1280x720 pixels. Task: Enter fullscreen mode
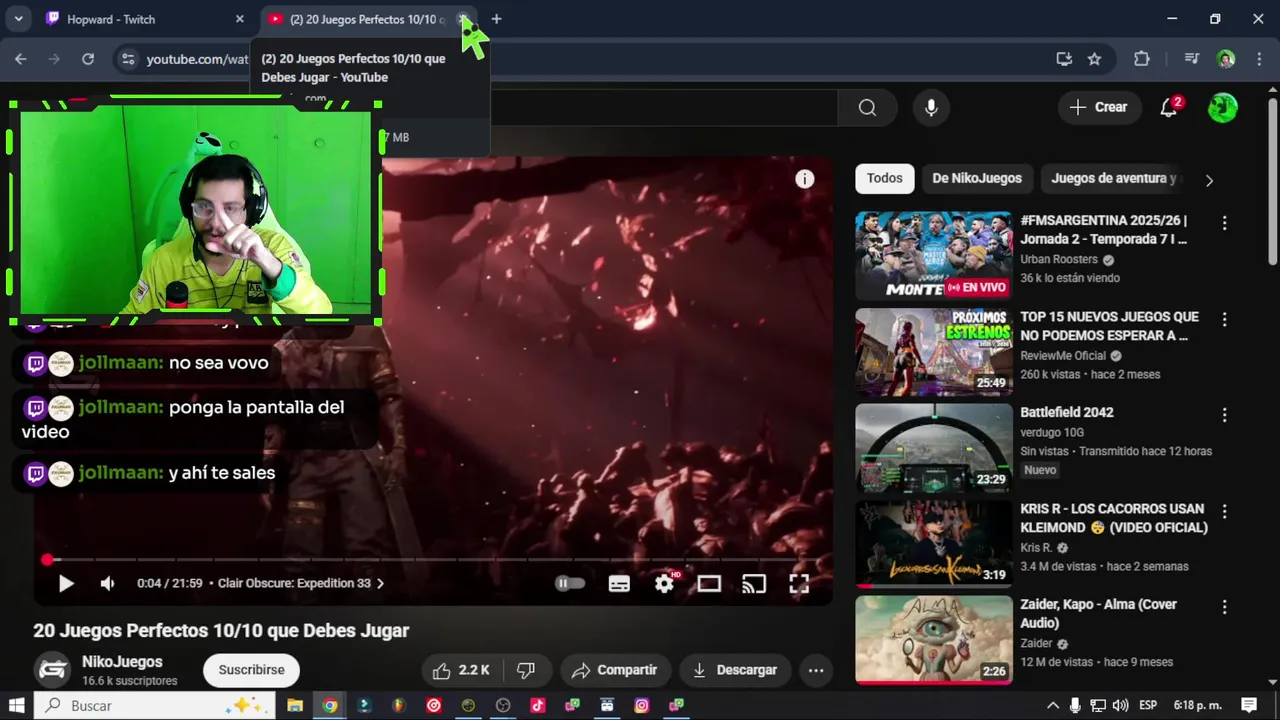click(799, 584)
